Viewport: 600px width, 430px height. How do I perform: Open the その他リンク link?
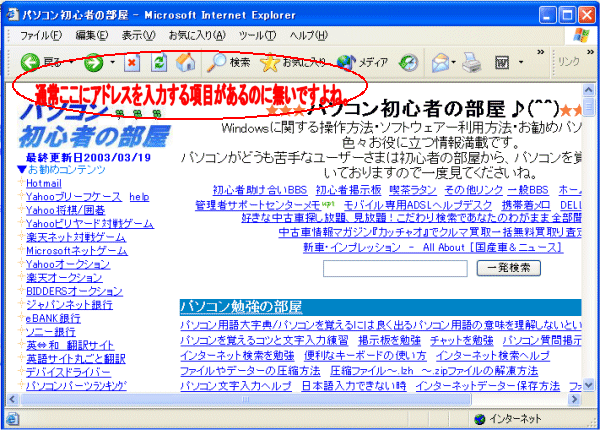point(473,190)
